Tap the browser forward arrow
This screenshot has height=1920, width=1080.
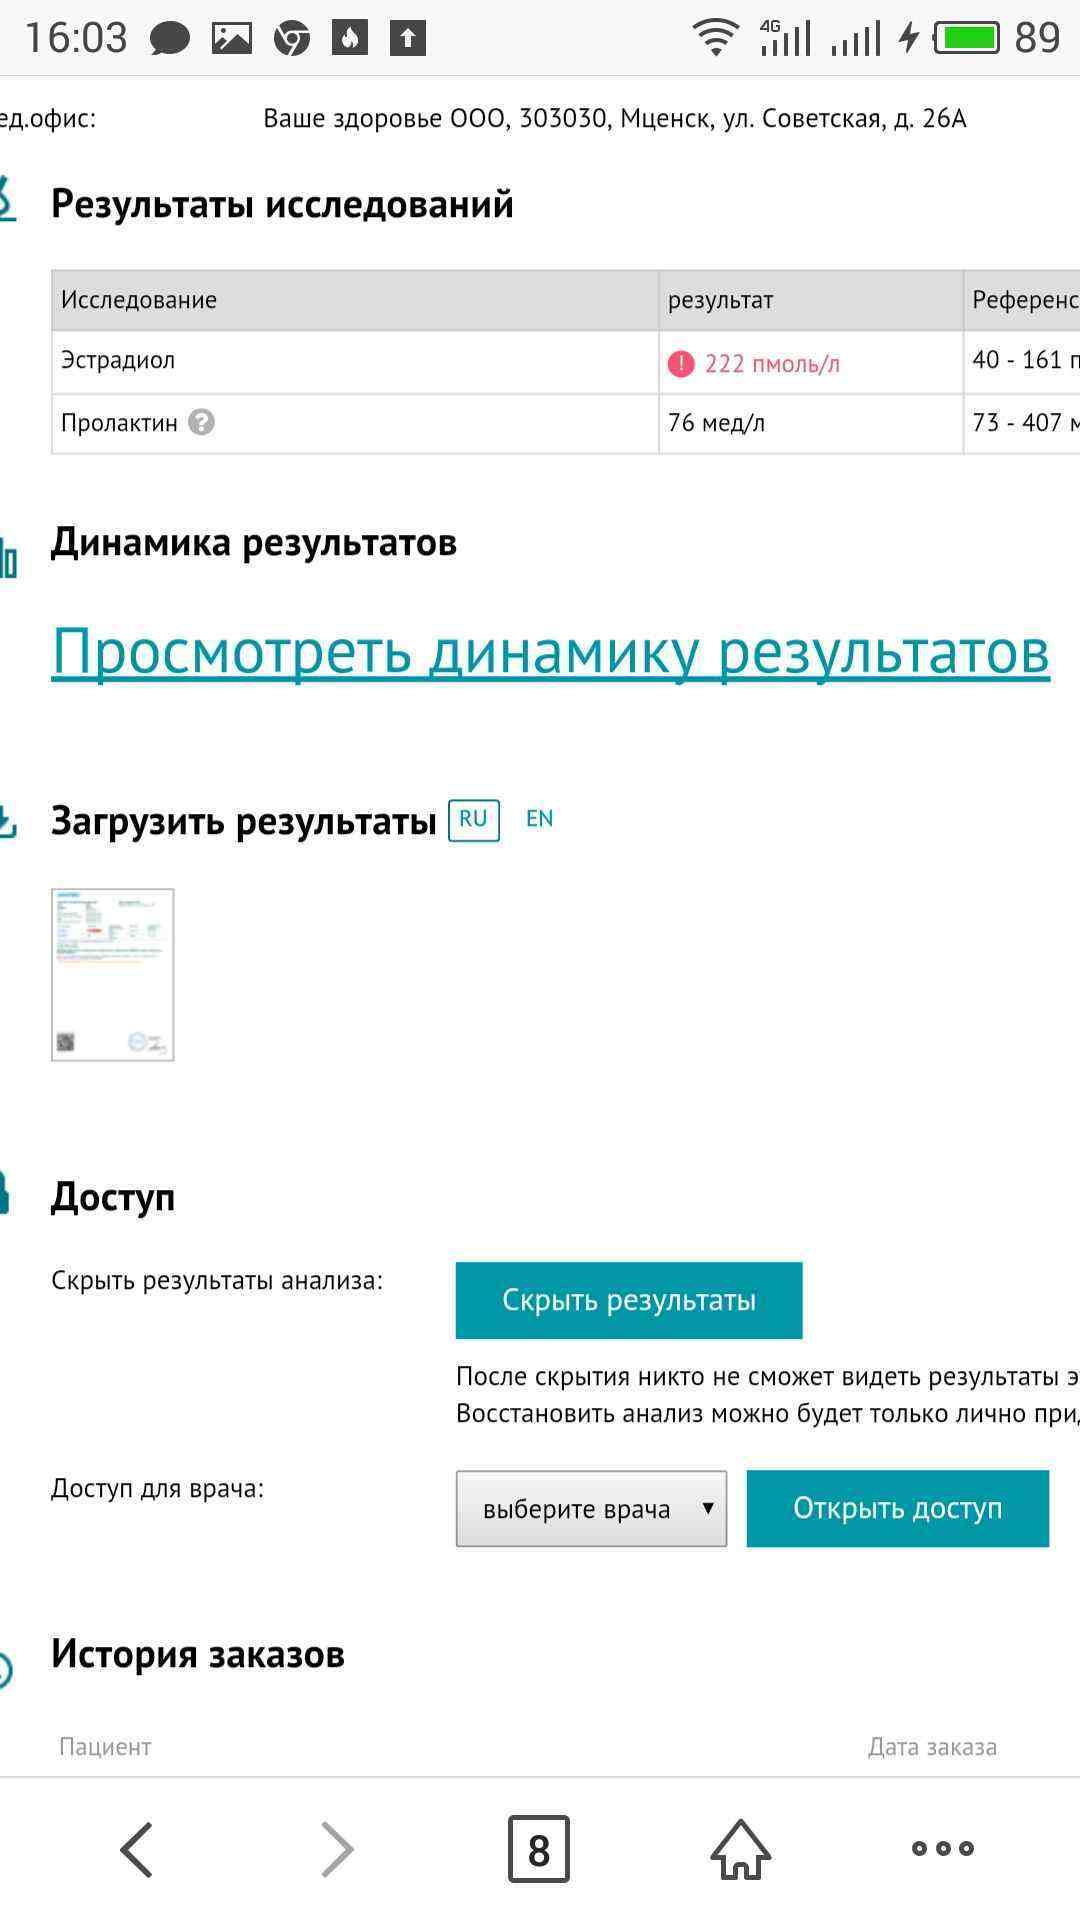click(337, 1849)
